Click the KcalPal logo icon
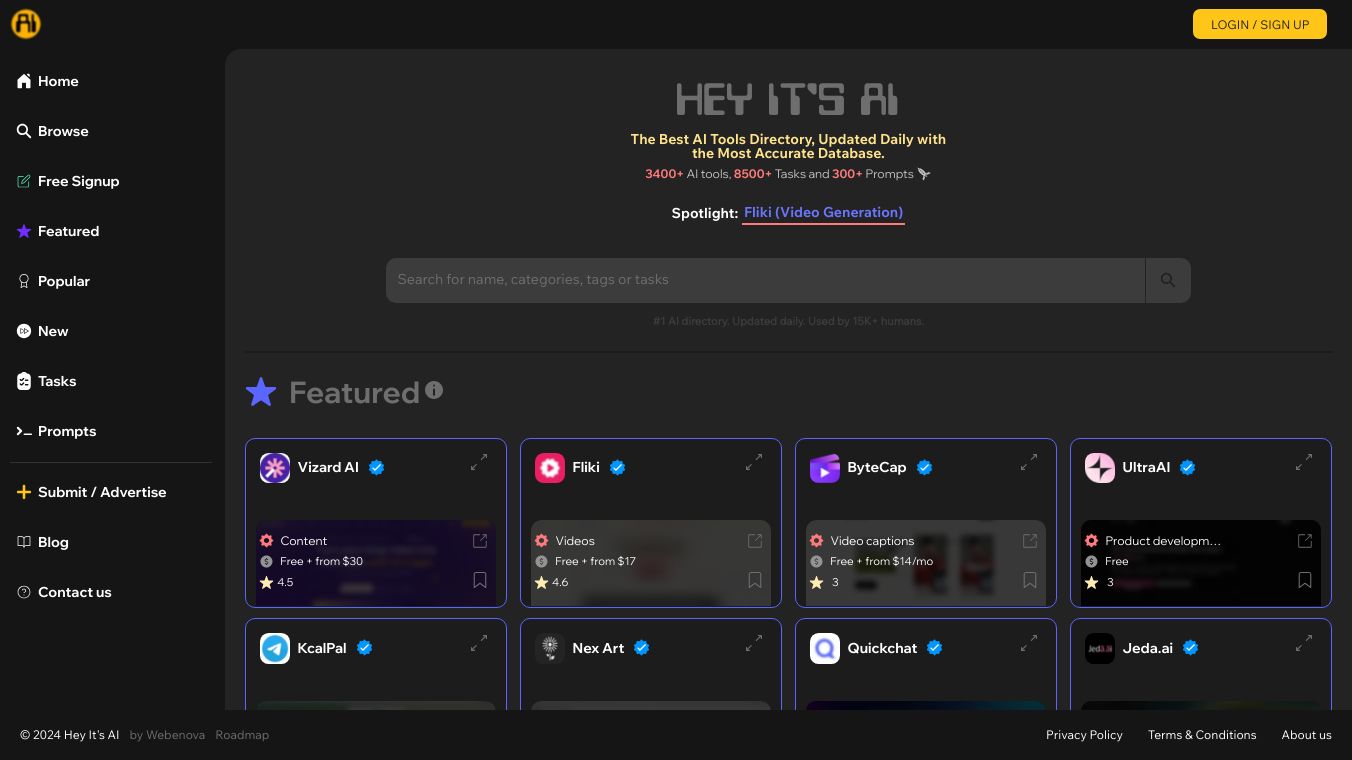1352x760 pixels. pyautogui.click(x=275, y=649)
